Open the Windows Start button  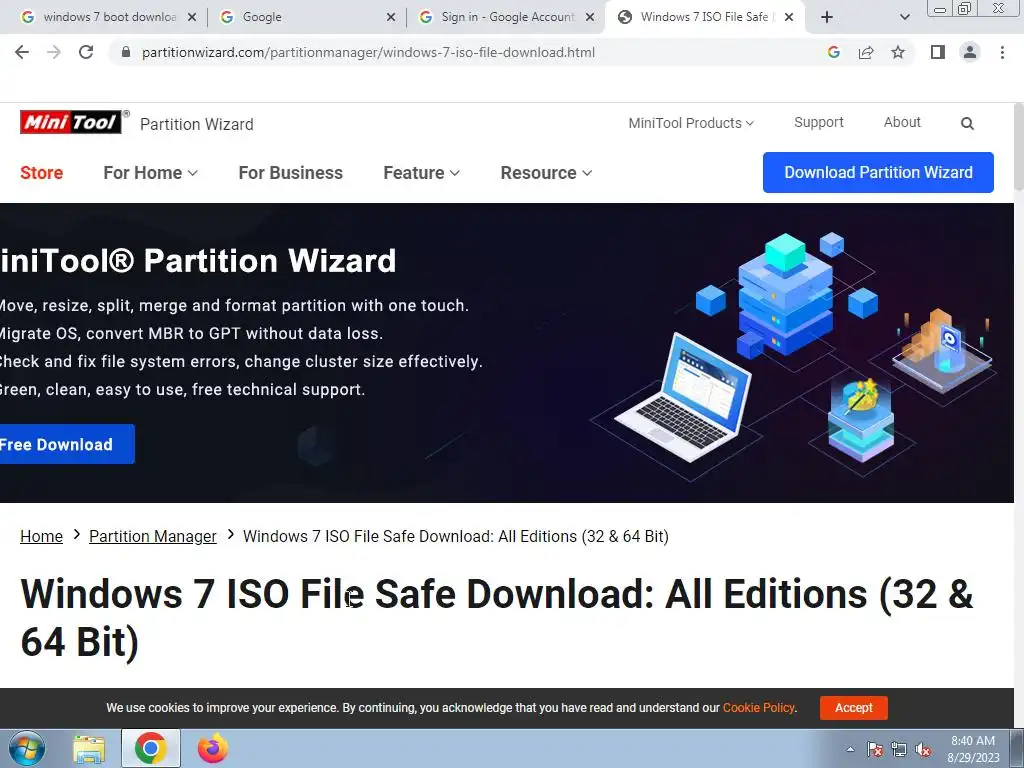tap(27, 748)
